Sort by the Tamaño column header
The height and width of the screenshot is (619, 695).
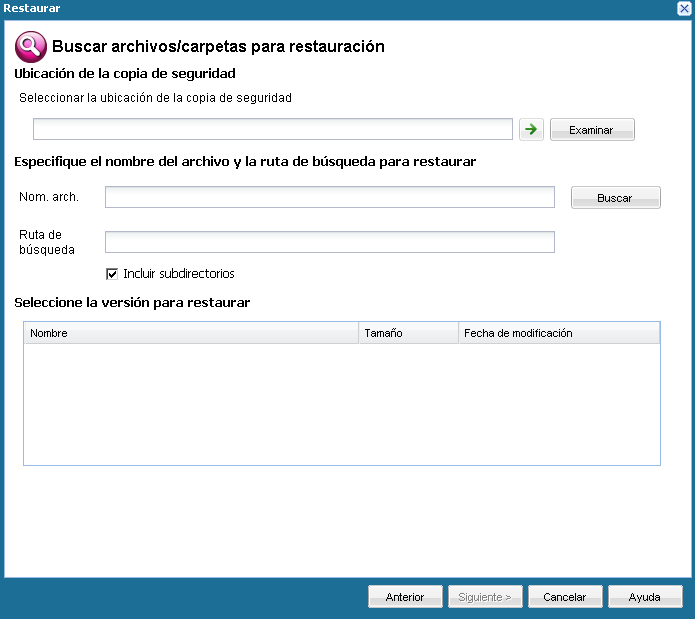408,333
